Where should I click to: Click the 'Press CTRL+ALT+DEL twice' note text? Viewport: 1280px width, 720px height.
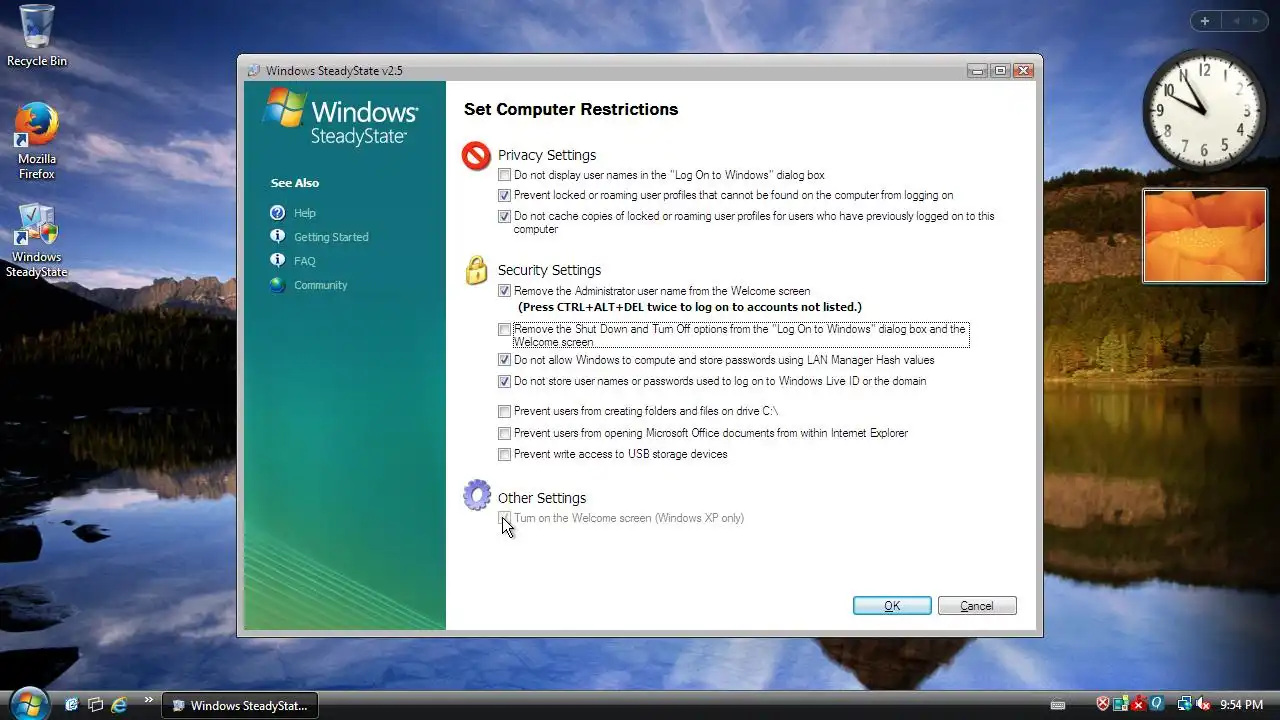click(690, 307)
